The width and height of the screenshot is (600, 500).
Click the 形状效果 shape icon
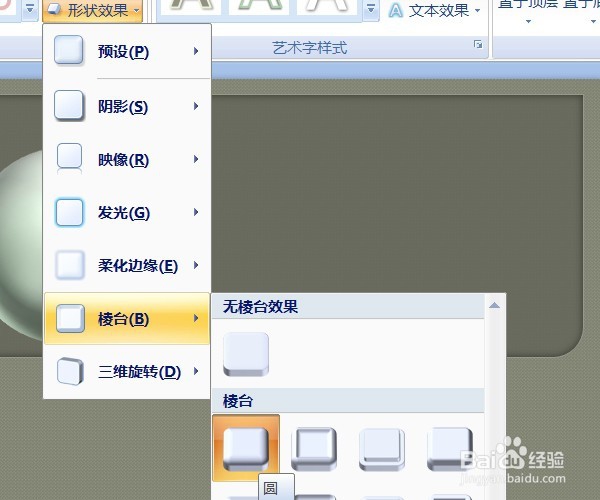[54, 10]
